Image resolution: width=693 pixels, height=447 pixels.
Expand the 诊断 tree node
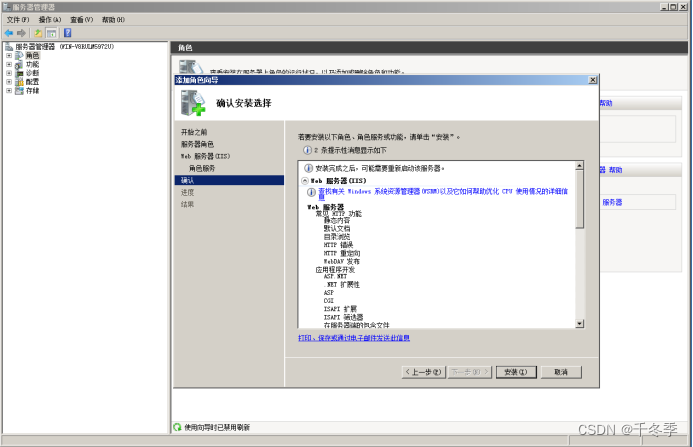coord(9,73)
